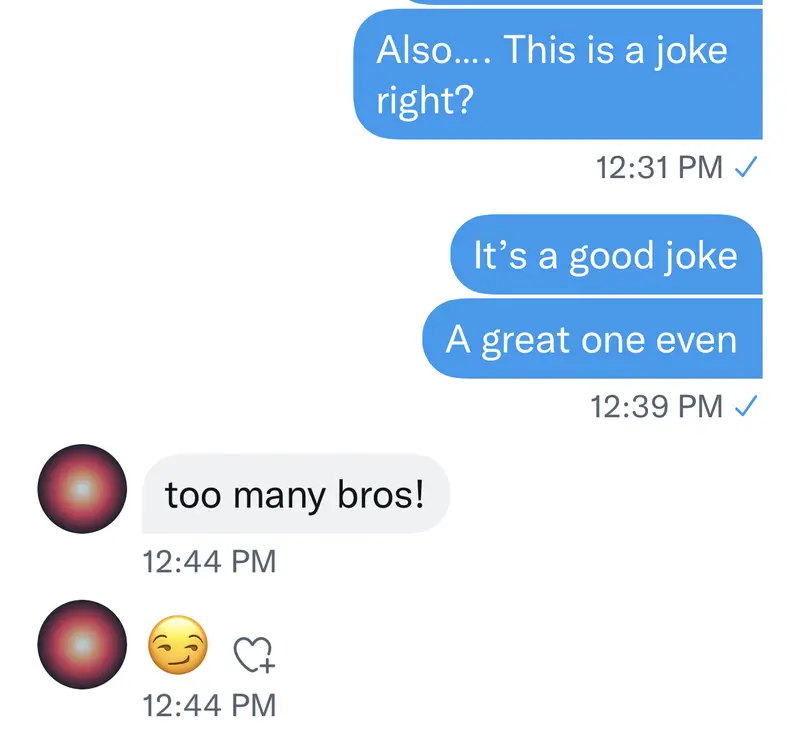Open sender avatar beside the smirking emoji
The height and width of the screenshot is (748, 800).
point(81,646)
